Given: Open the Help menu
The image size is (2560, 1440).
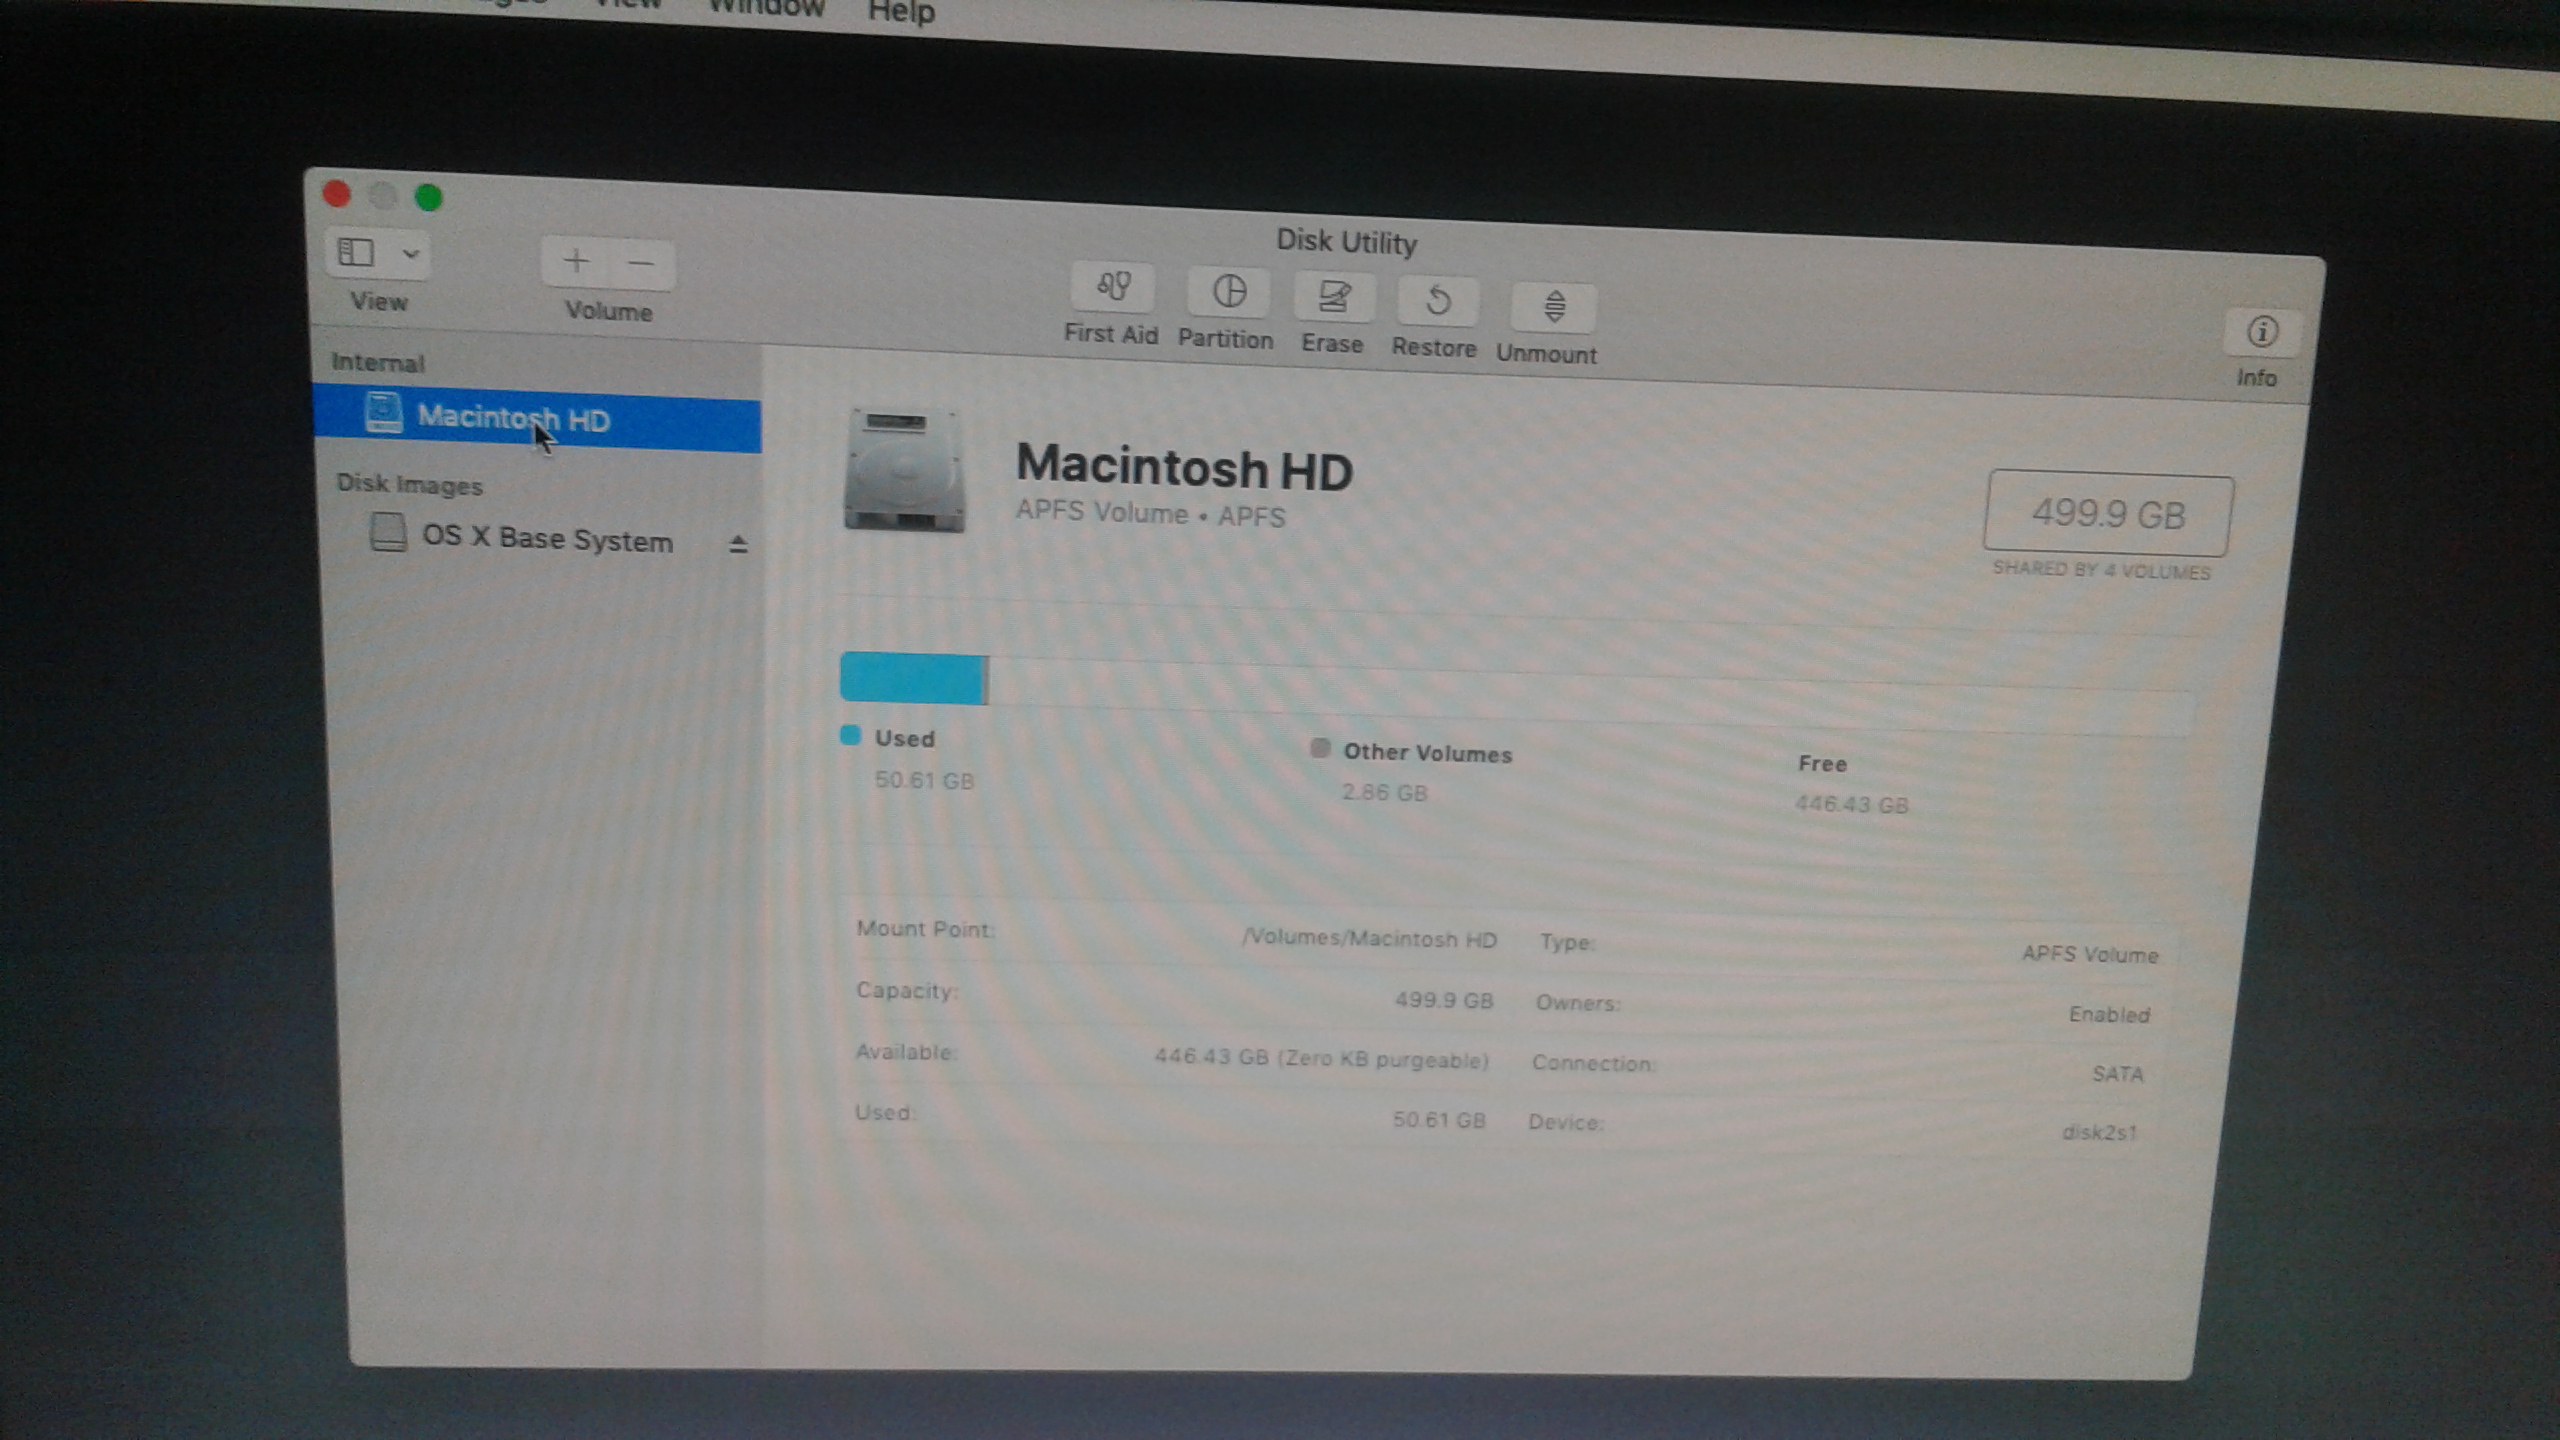Looking at the screenshot, I should (901, 12).
